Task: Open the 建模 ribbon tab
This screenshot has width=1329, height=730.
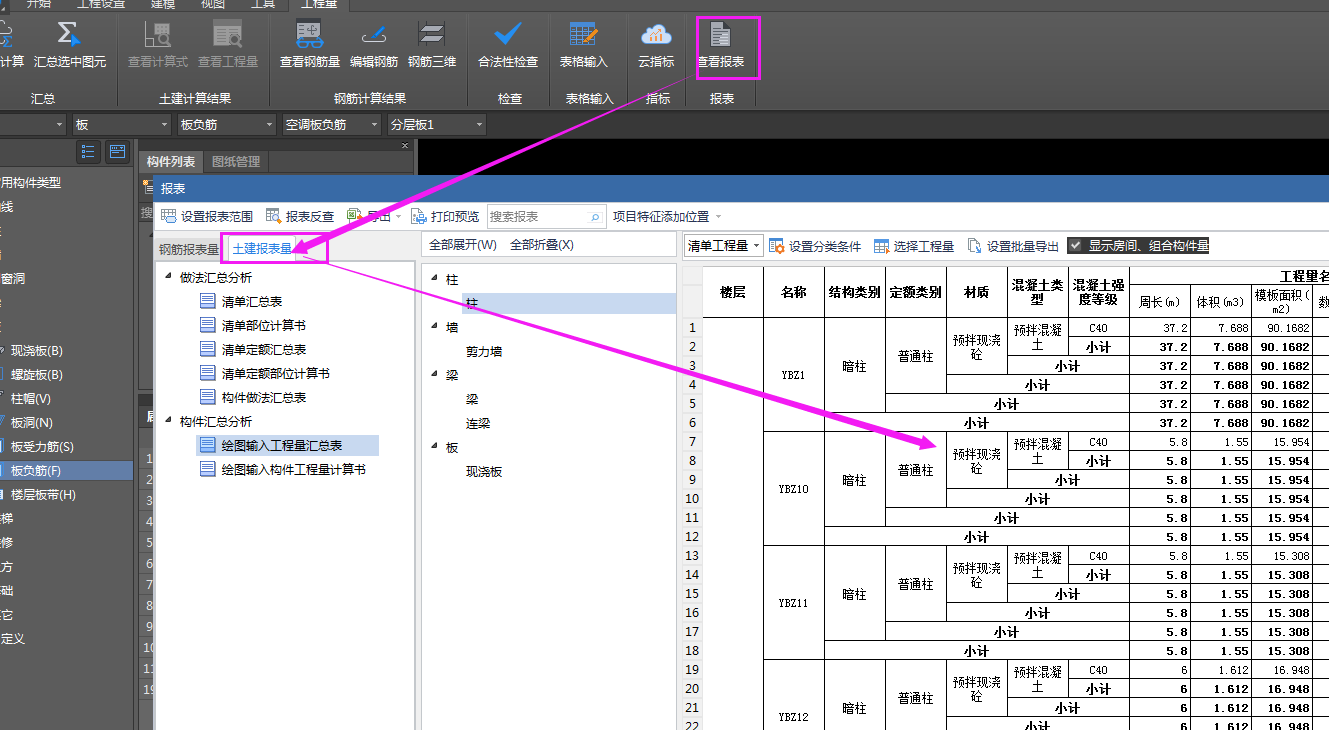Action: pos(163,4)
